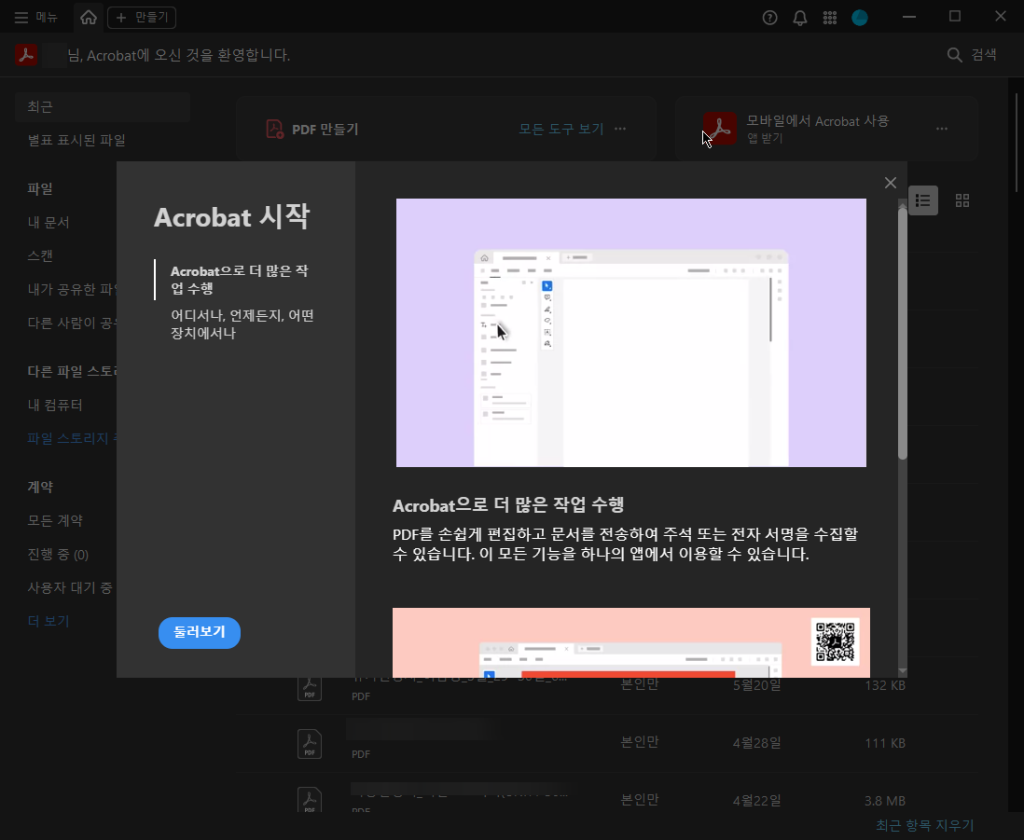
Task: Switch to list view
Action: pyautogui.click(x=923, y=200)
